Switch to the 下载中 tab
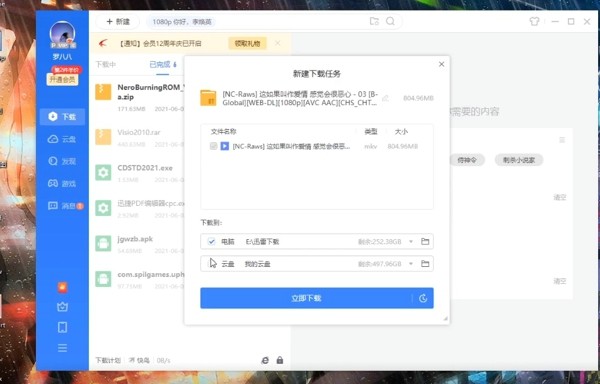The height and width of the screenshot is (384, 600). pos(106,64)
